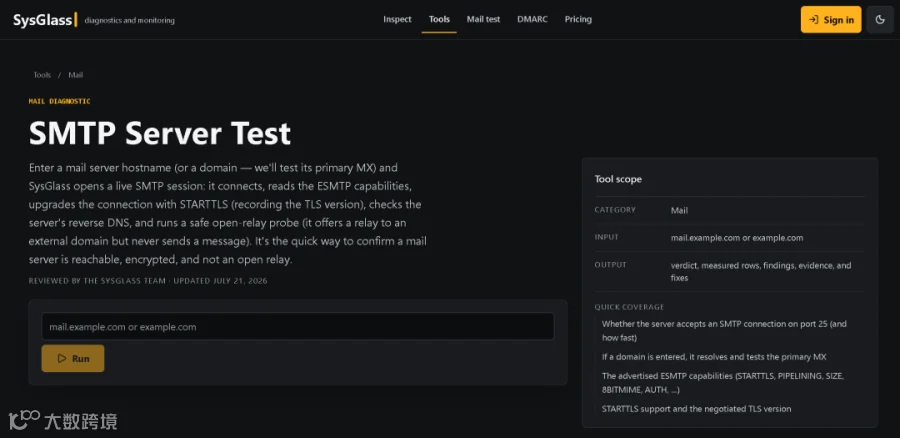
Task: Open the SysGlass logo home link
Action: pyautogui.click(x=45, y=20)
